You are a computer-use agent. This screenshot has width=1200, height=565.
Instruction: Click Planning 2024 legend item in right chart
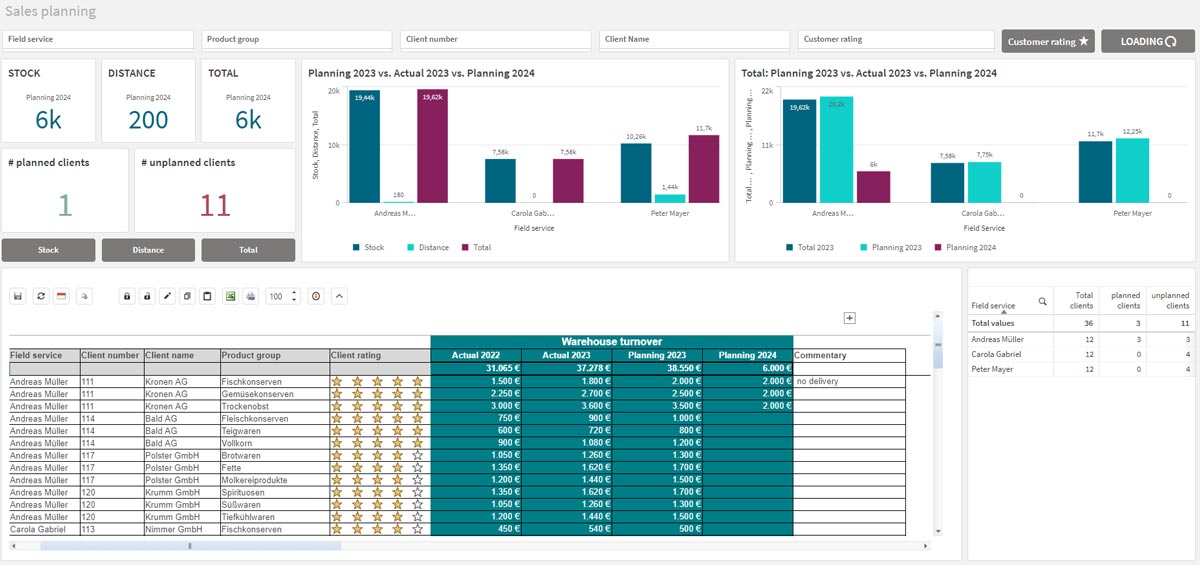[x=965, y=247]
